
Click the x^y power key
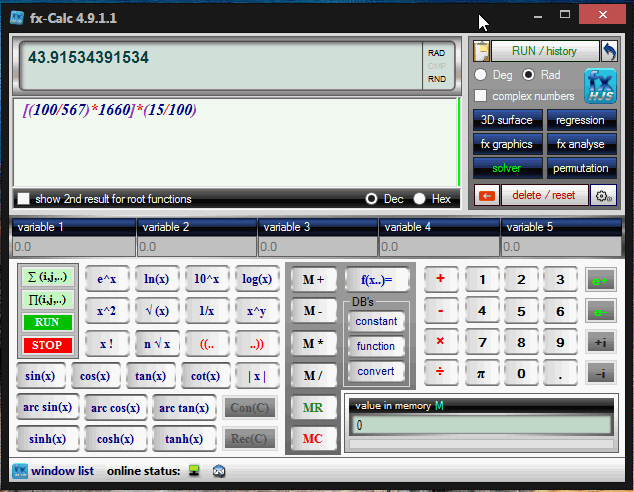tap(257, 311)
